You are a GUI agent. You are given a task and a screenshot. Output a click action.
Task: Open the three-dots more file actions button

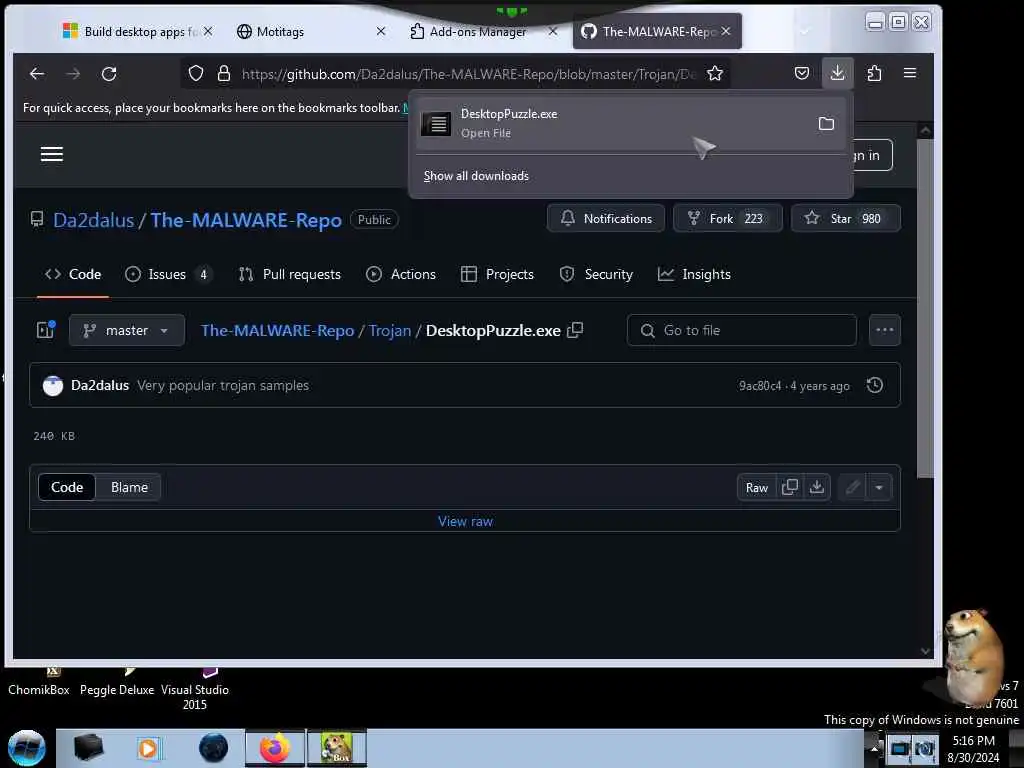pos(885,330)
